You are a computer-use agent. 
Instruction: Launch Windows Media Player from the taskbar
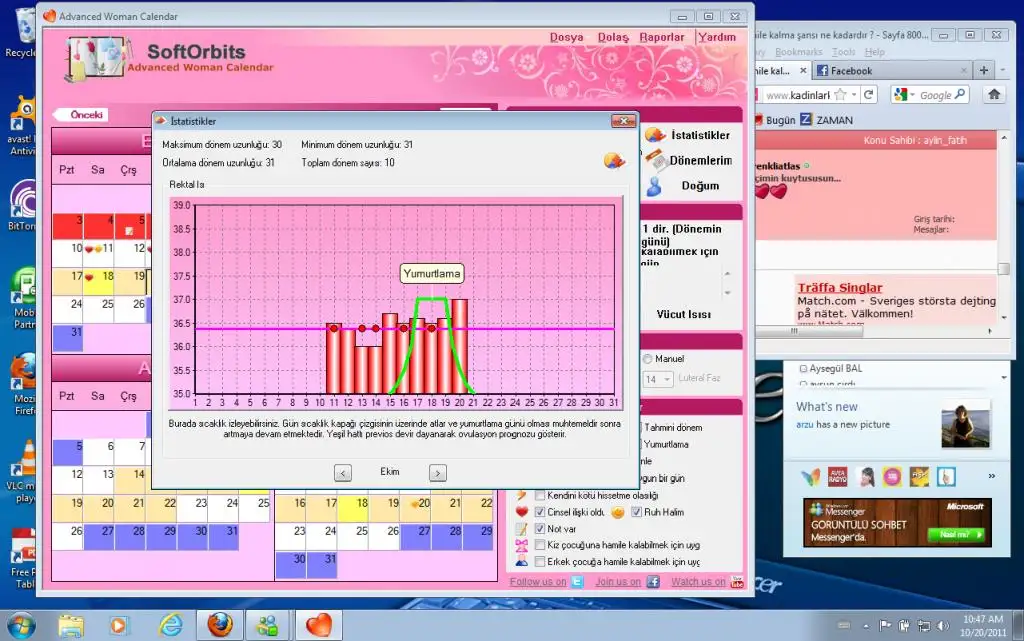(118, 625)
